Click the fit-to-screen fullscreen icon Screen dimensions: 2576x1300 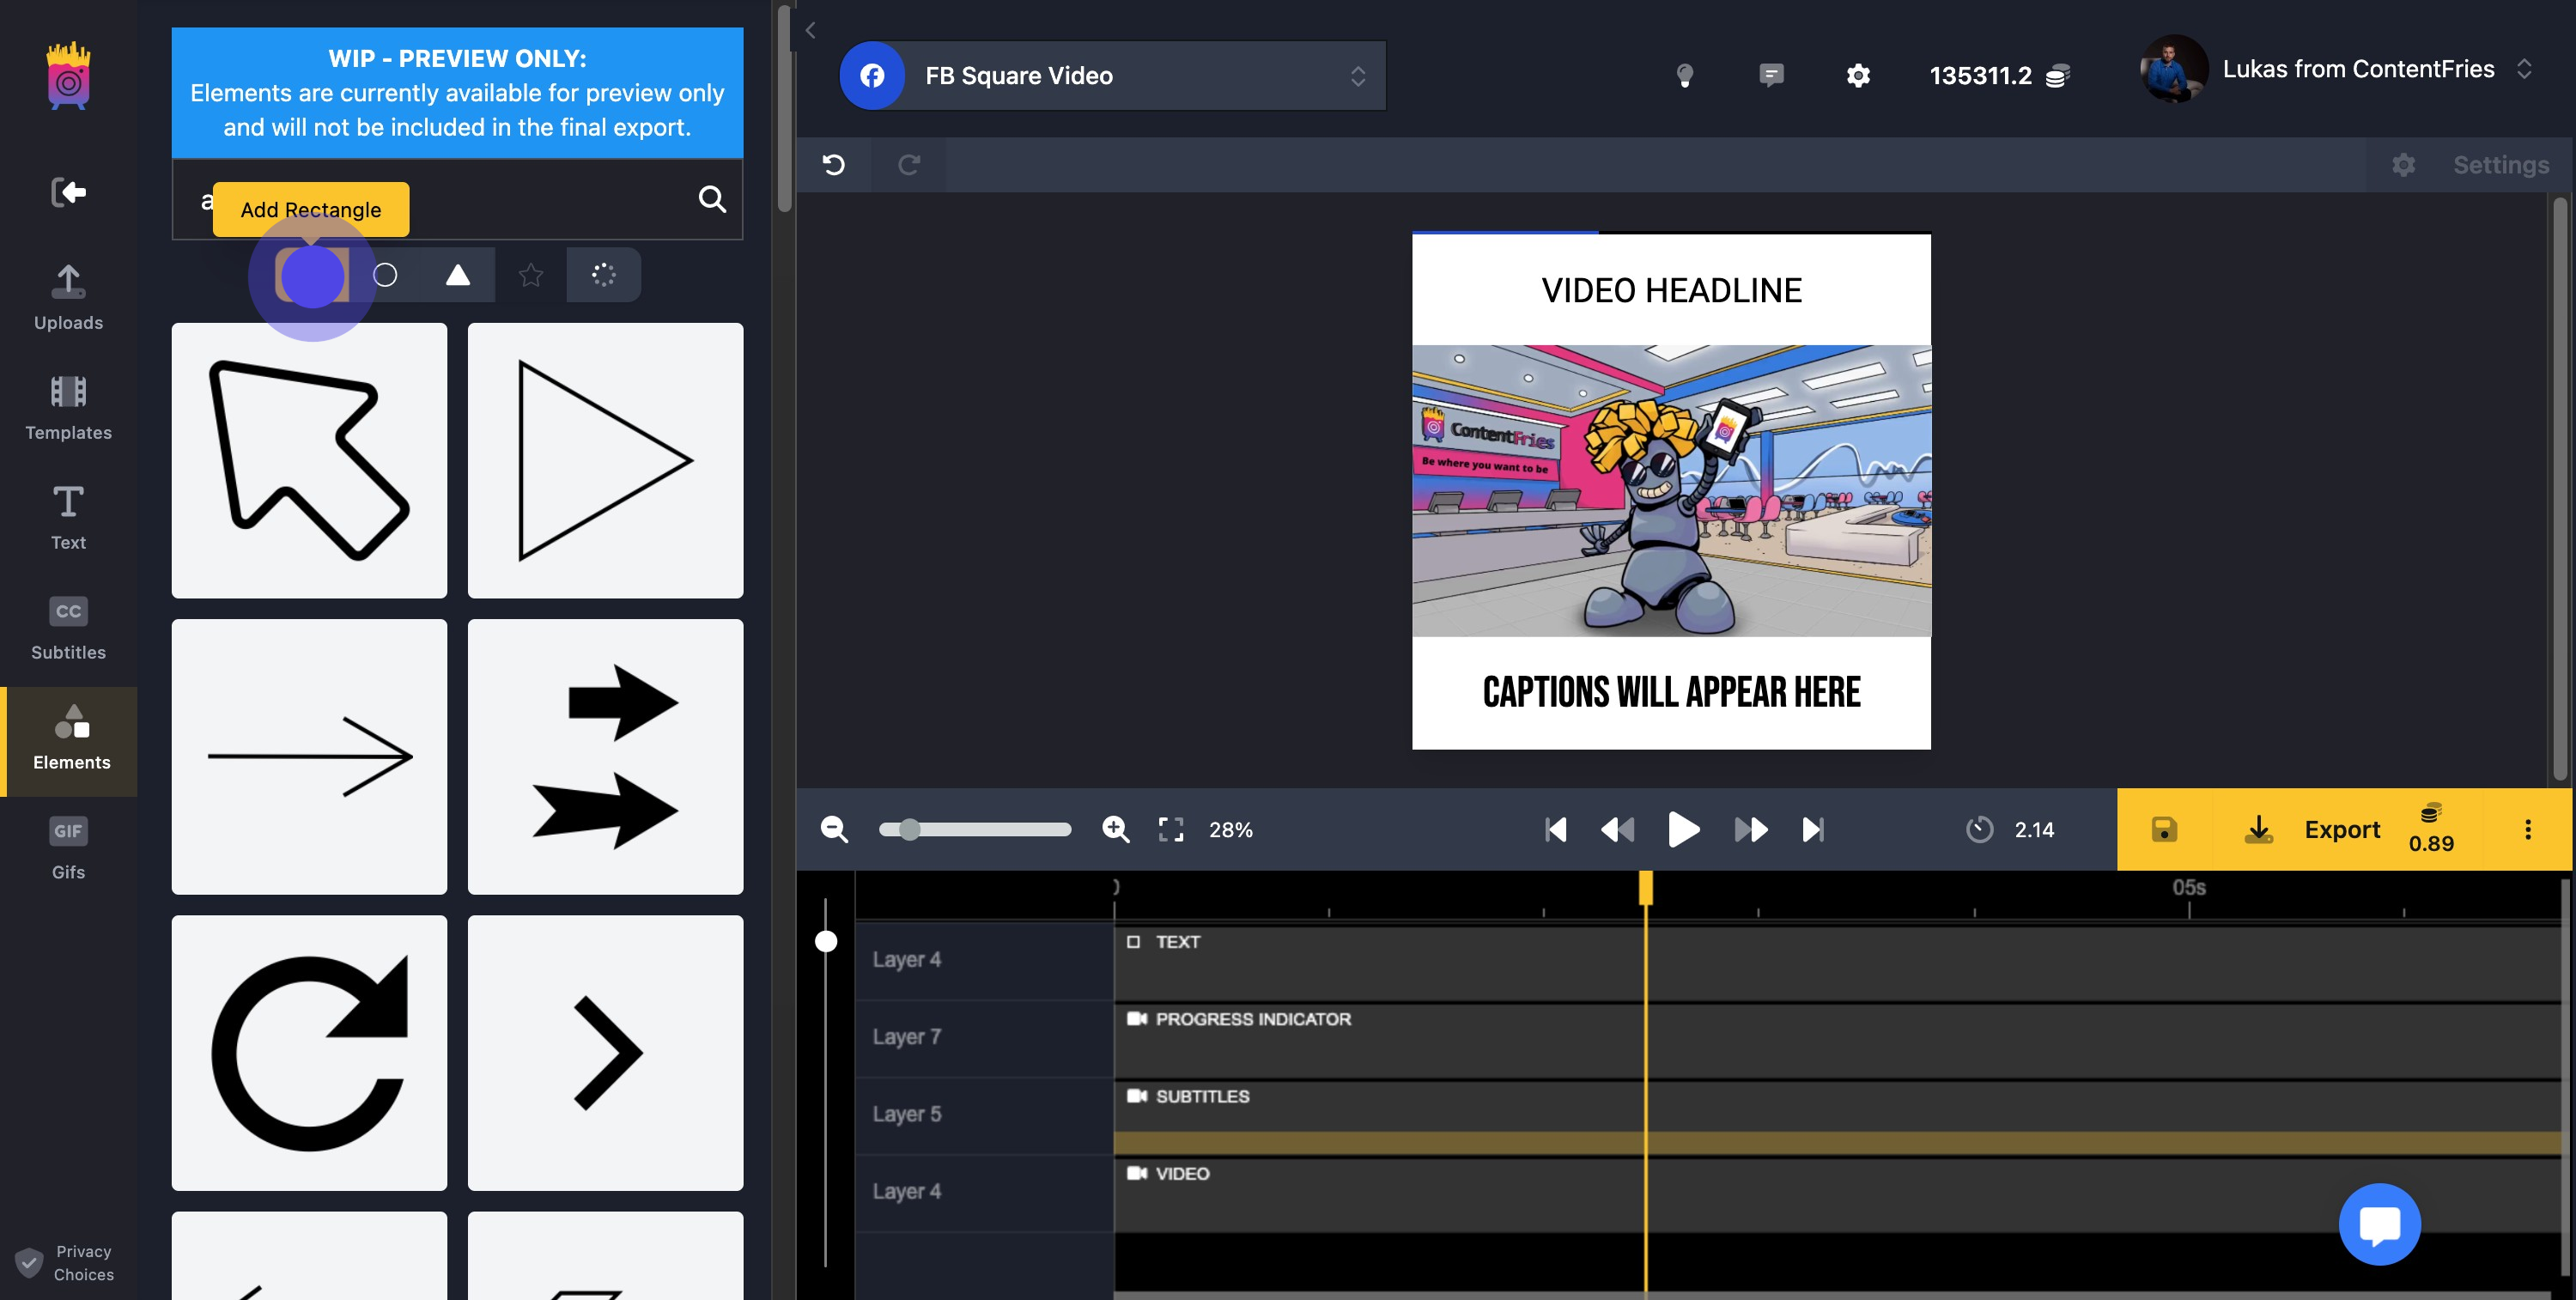coord(1171,829)
